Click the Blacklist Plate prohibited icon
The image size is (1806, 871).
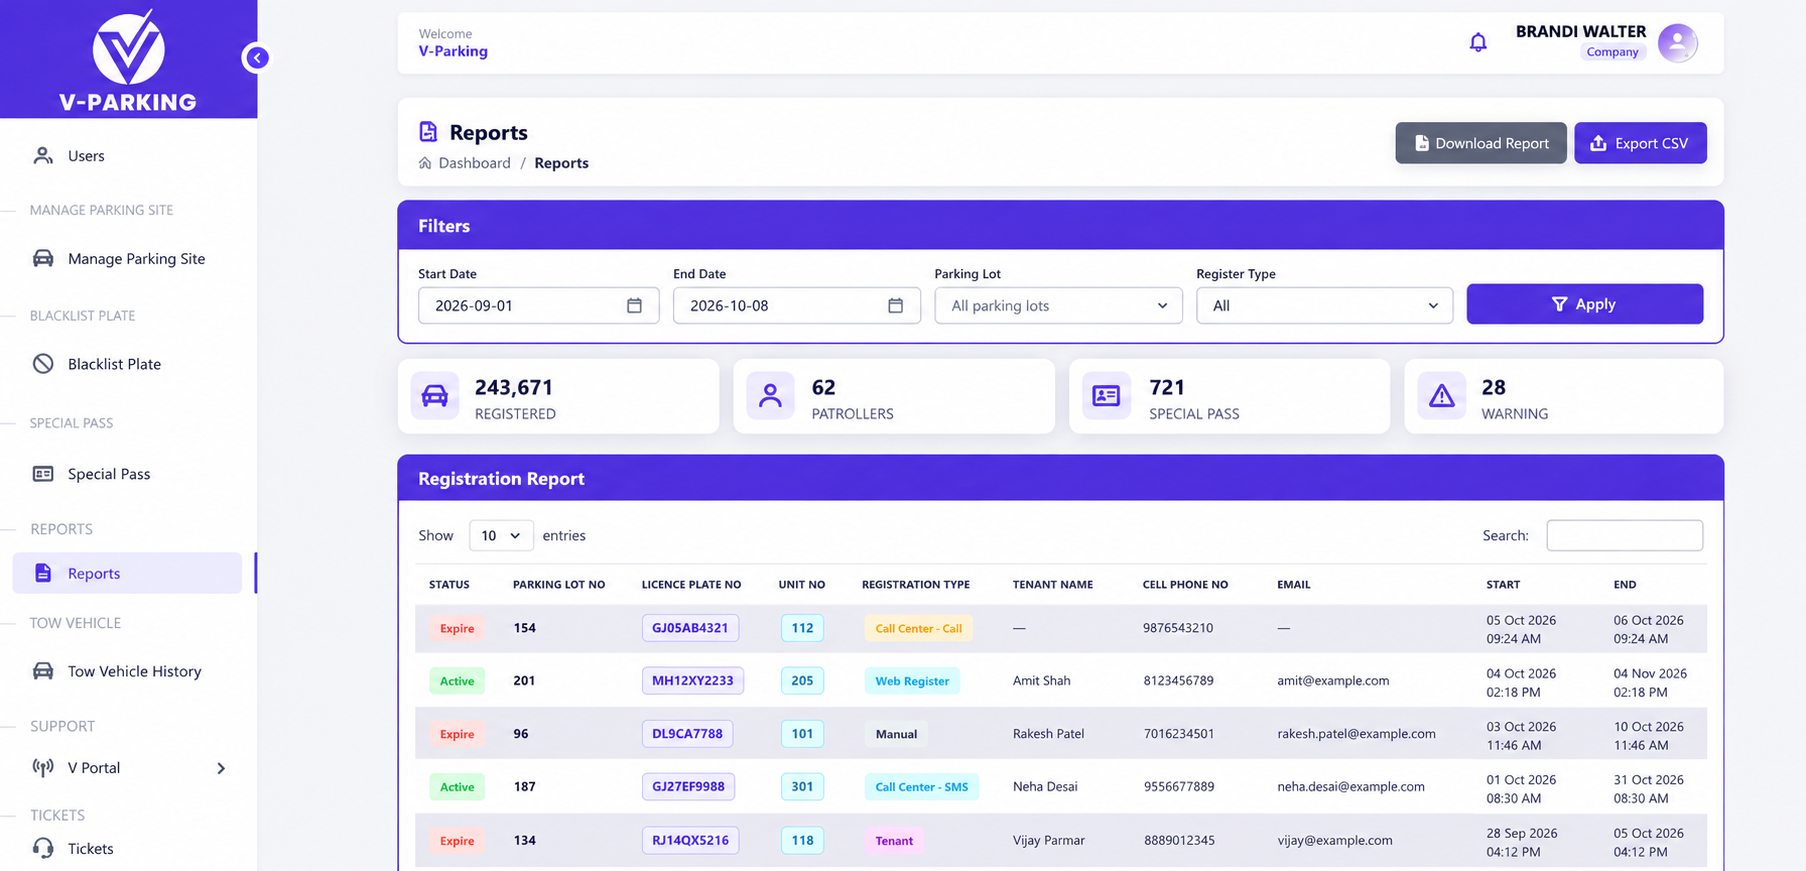pos(43,364)
